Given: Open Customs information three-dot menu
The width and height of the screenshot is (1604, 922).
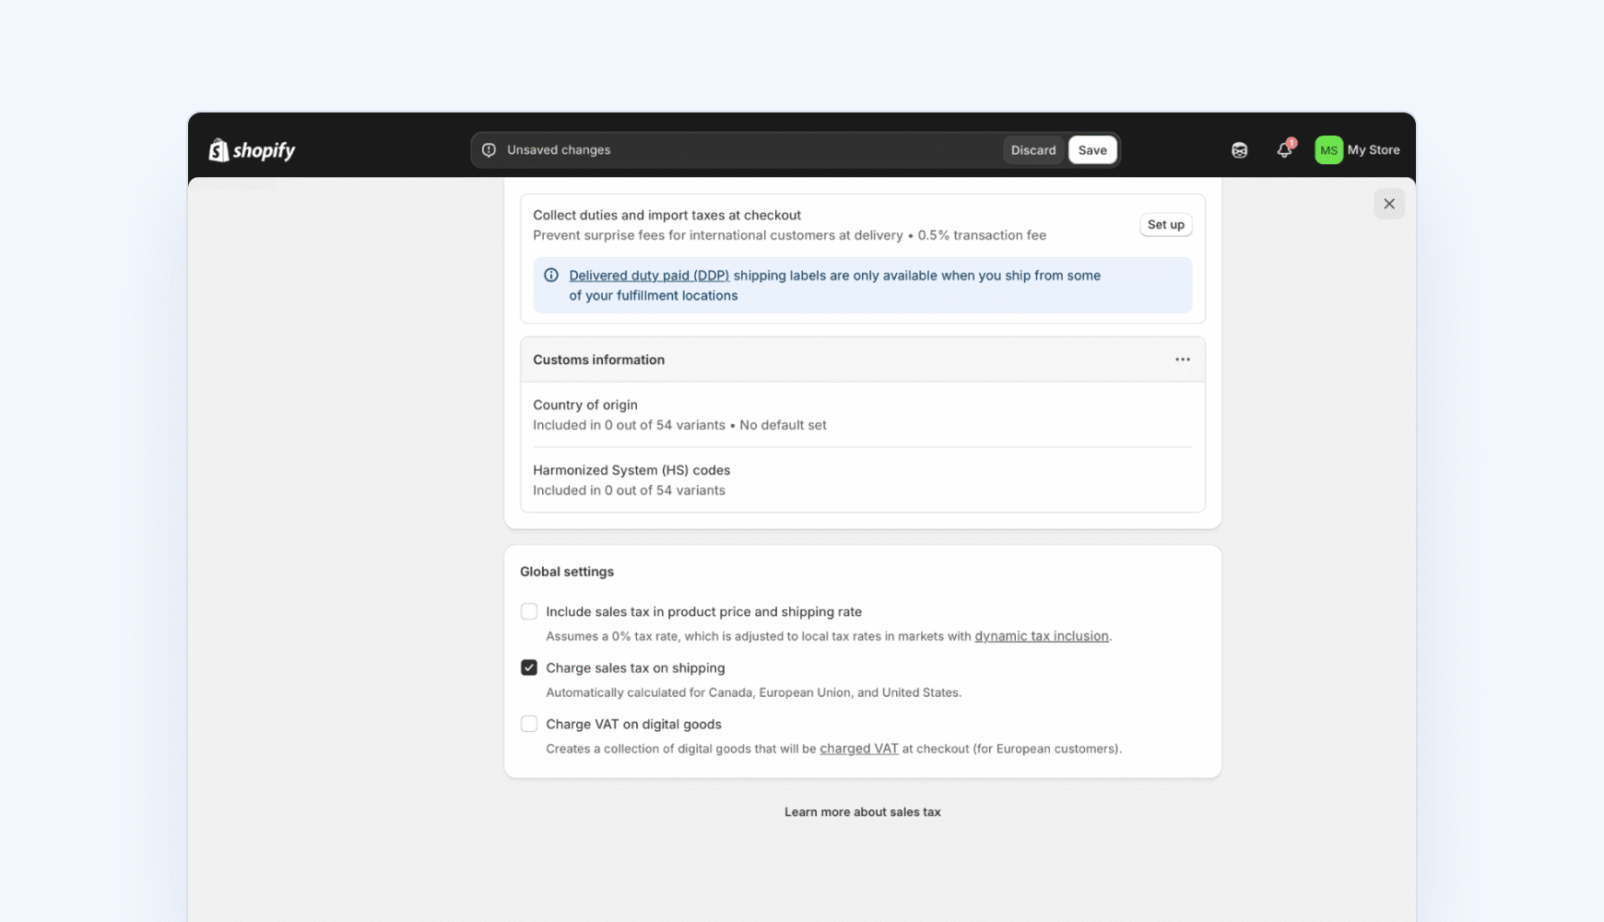Looking at the screenshot, I should [x=1182, y=359].
